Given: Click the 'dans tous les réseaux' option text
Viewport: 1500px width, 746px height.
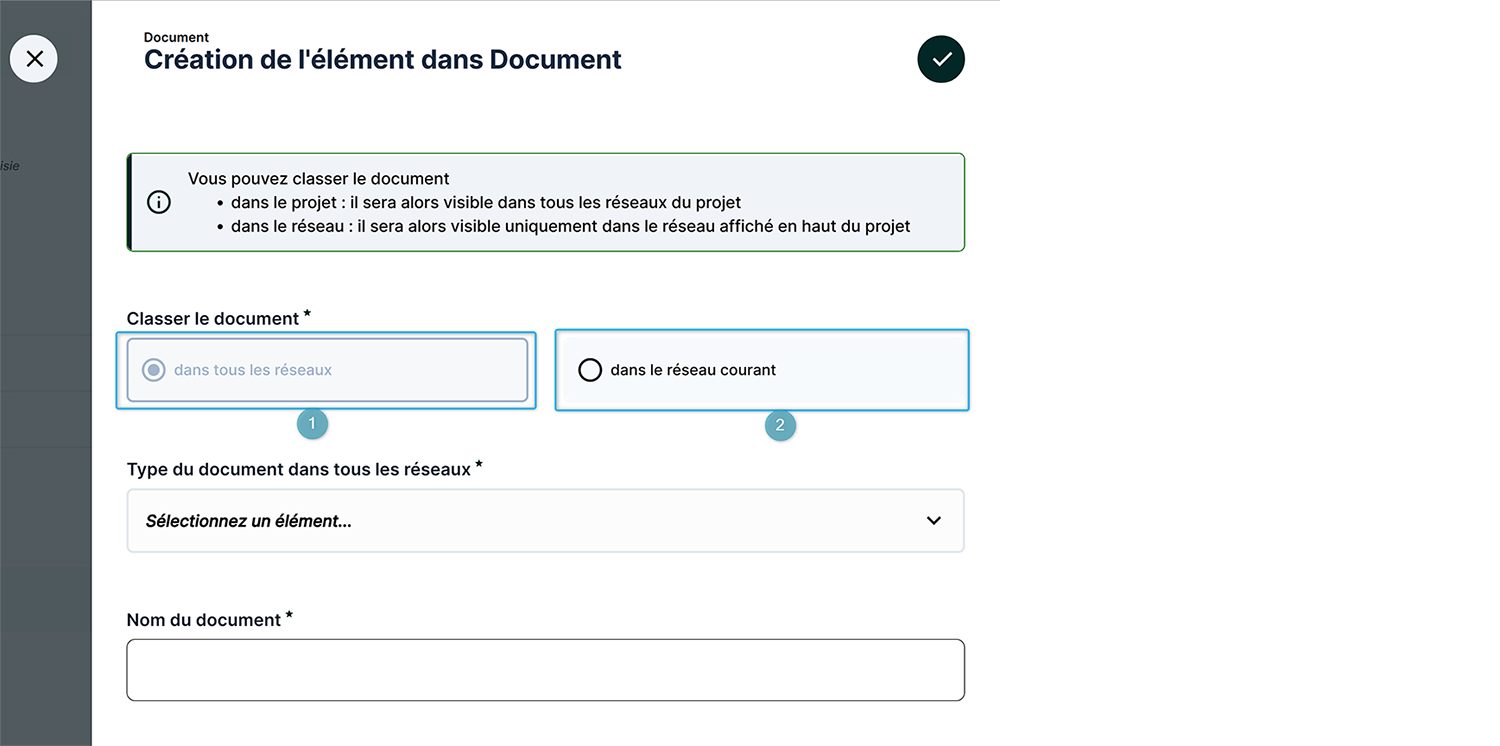Looking at the screenshot, I should [x=253, y=370].
